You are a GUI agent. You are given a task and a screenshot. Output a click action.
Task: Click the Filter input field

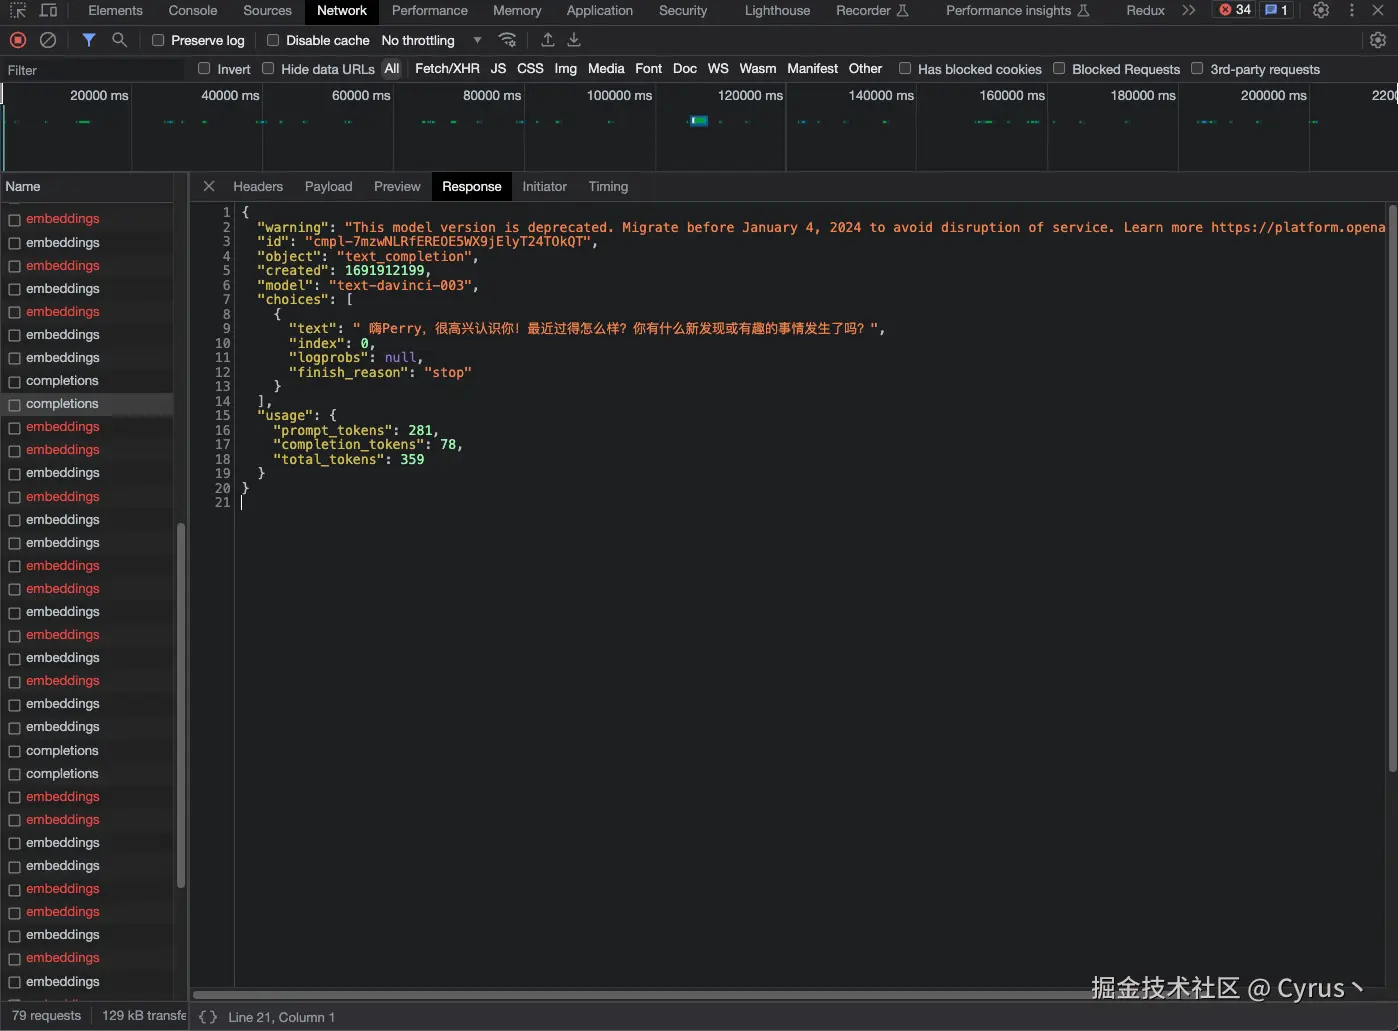(x=92, y=70)
